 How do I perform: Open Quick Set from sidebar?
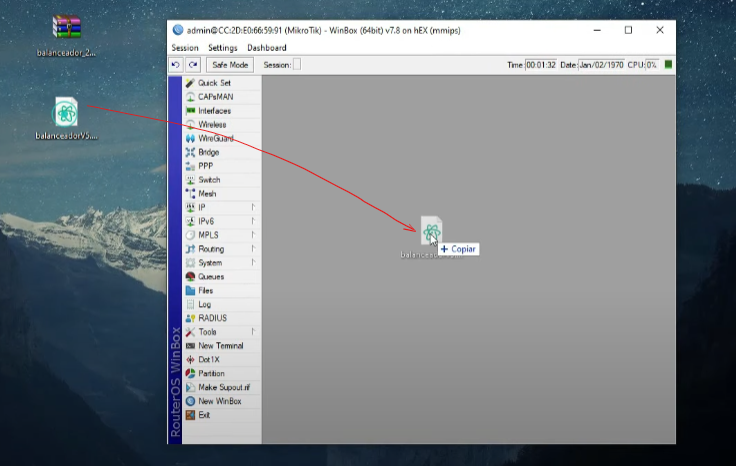tap(213, 83)
